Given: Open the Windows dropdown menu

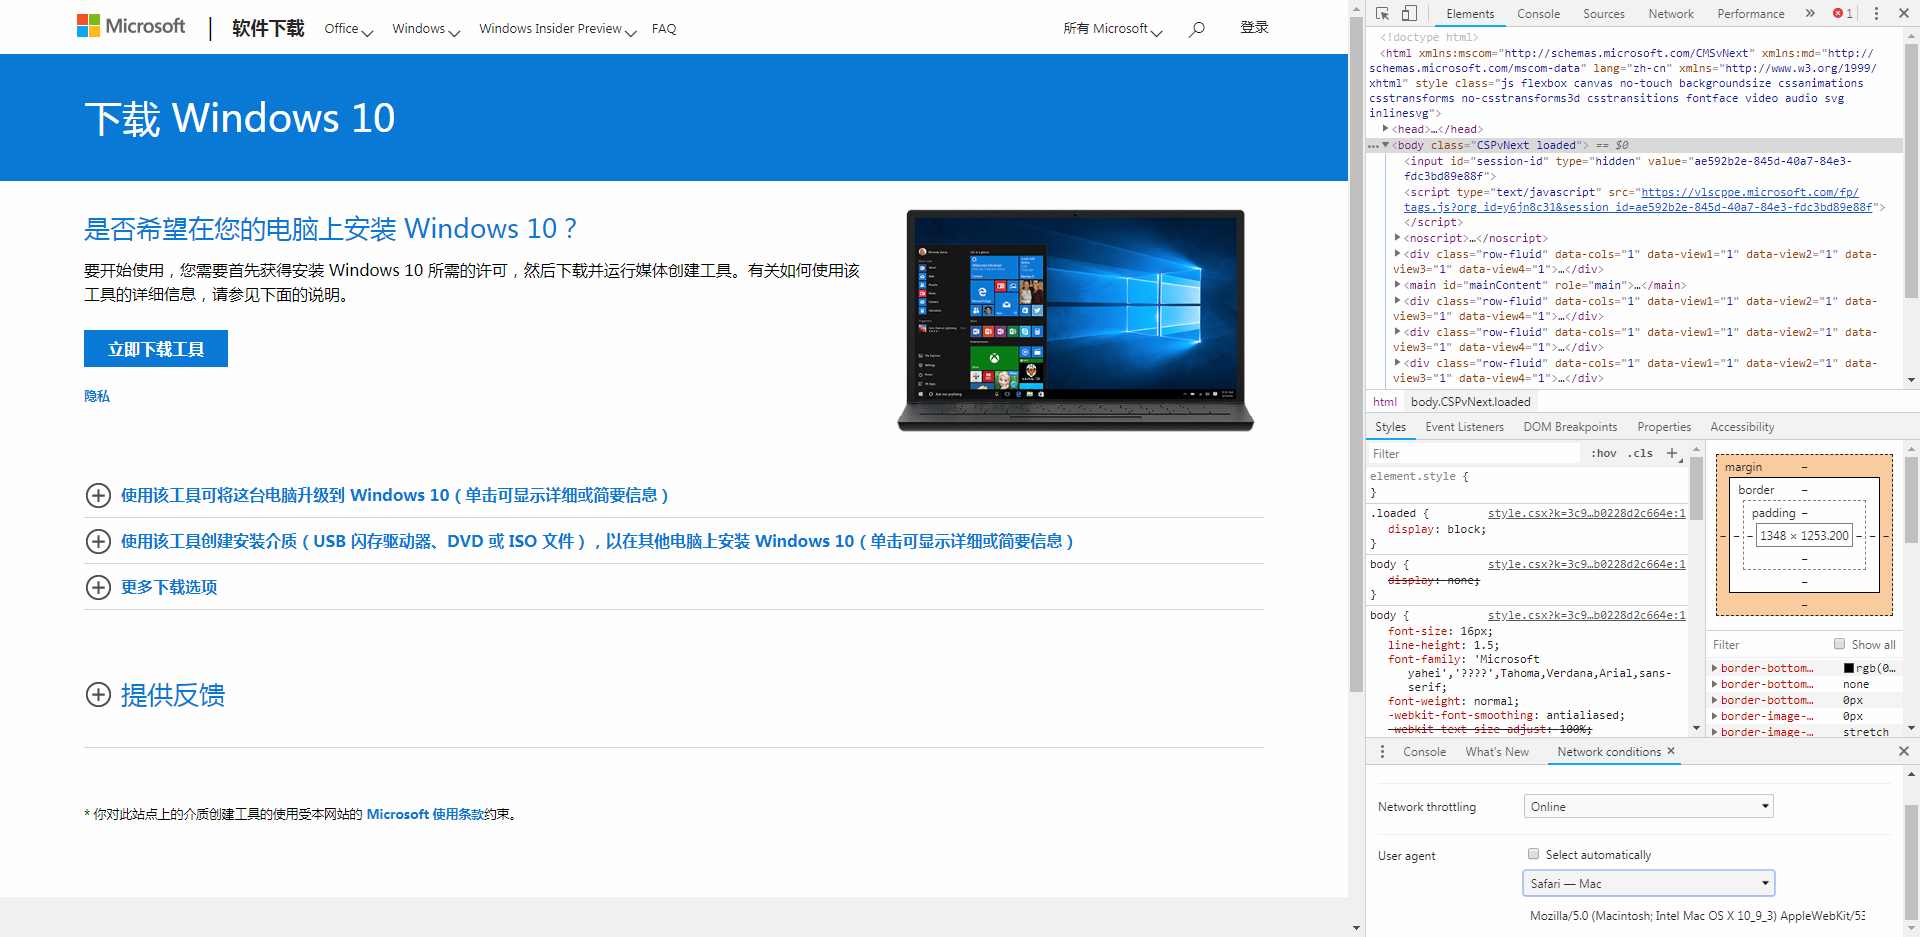Looking at the screenshot, I should click(x=426, y=29).
